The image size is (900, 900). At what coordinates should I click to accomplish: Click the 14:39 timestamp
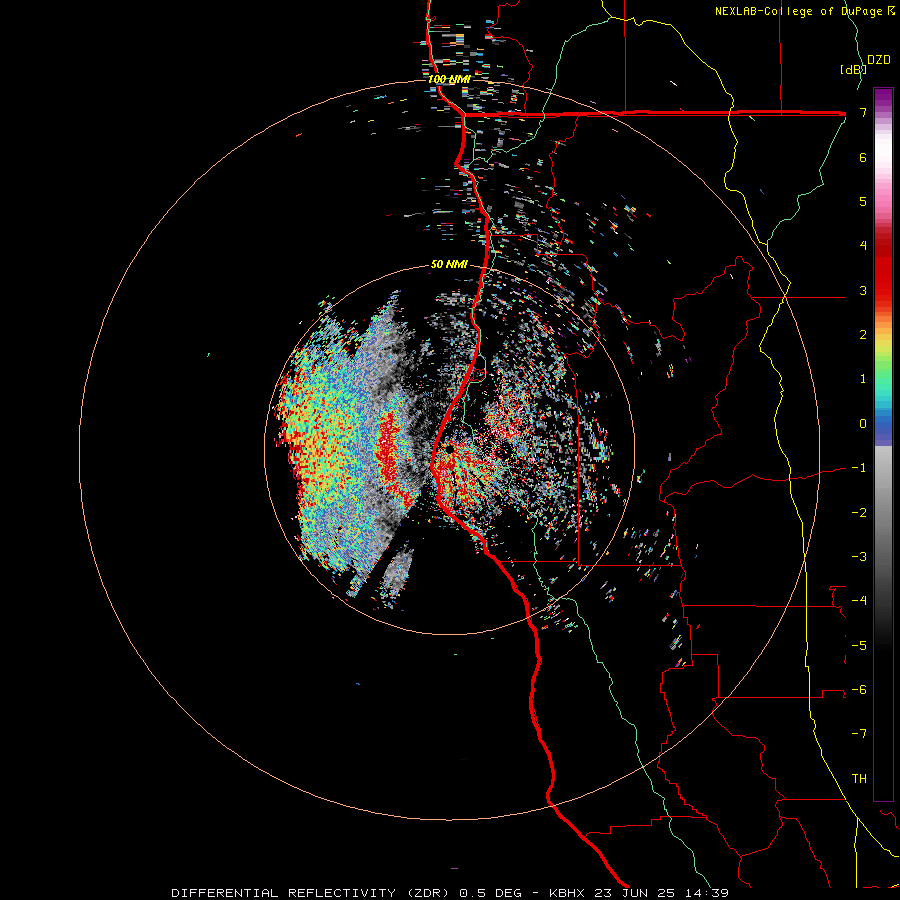point(705,893)
